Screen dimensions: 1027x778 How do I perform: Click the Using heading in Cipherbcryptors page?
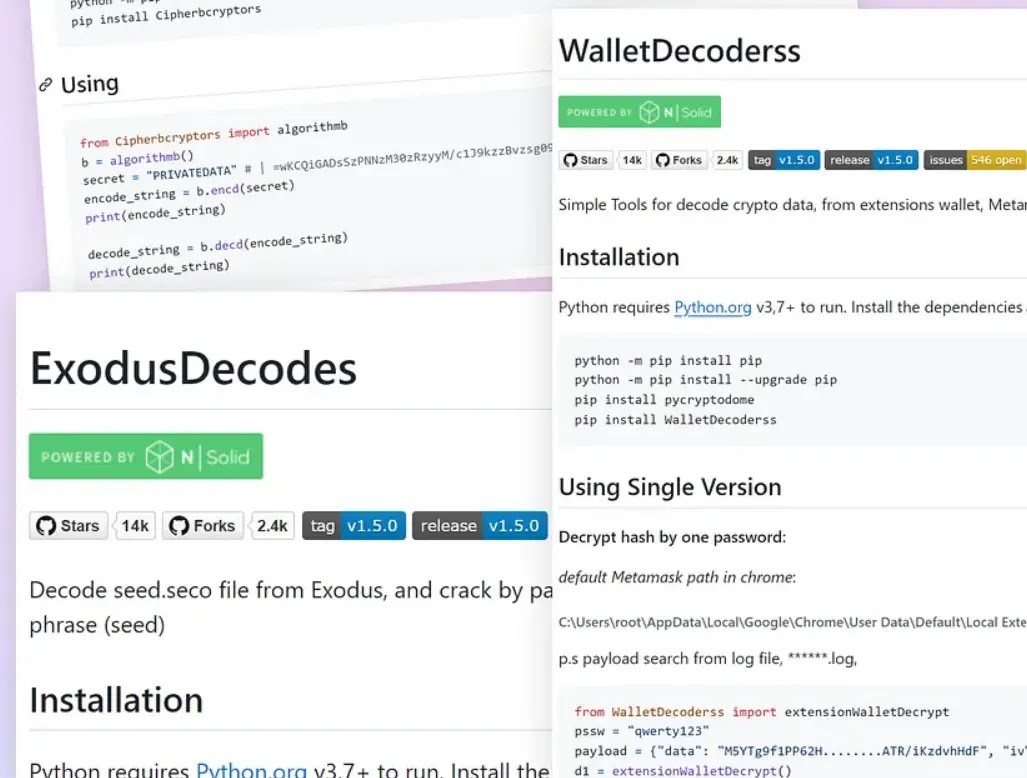[90, 84]
